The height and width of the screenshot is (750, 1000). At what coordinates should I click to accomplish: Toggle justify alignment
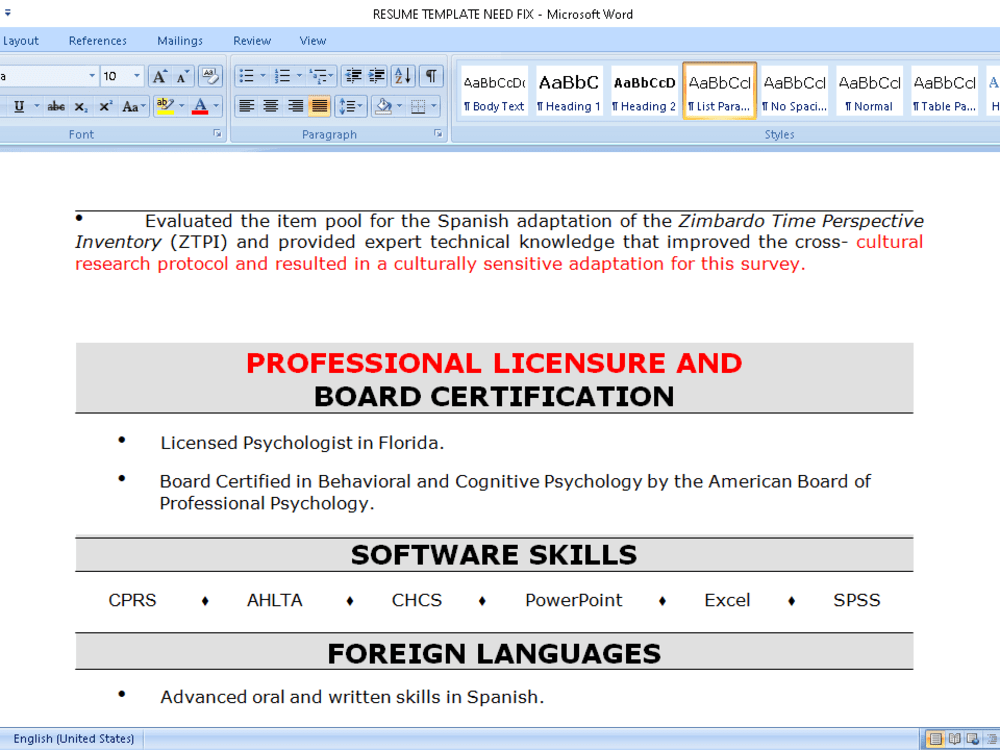pyautogui.click(x=319, y=107)
